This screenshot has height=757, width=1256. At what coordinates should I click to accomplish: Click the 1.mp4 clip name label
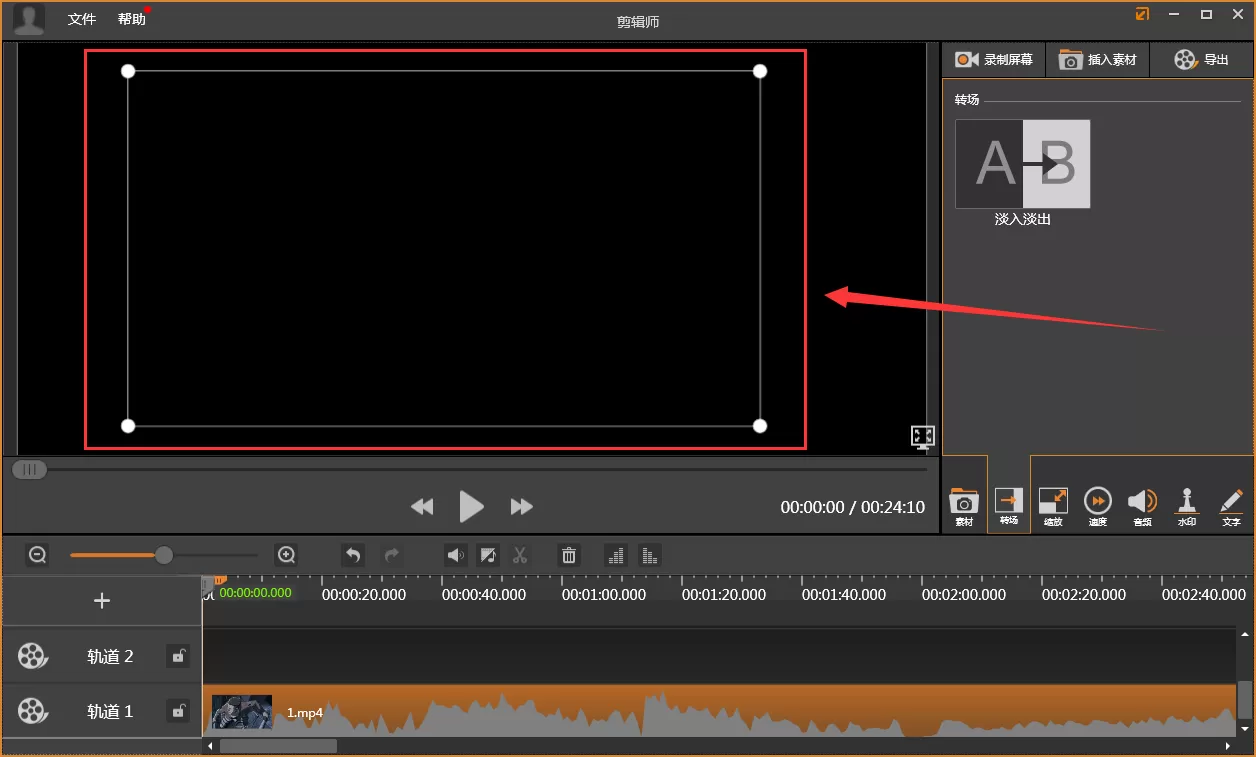[305, 713]
